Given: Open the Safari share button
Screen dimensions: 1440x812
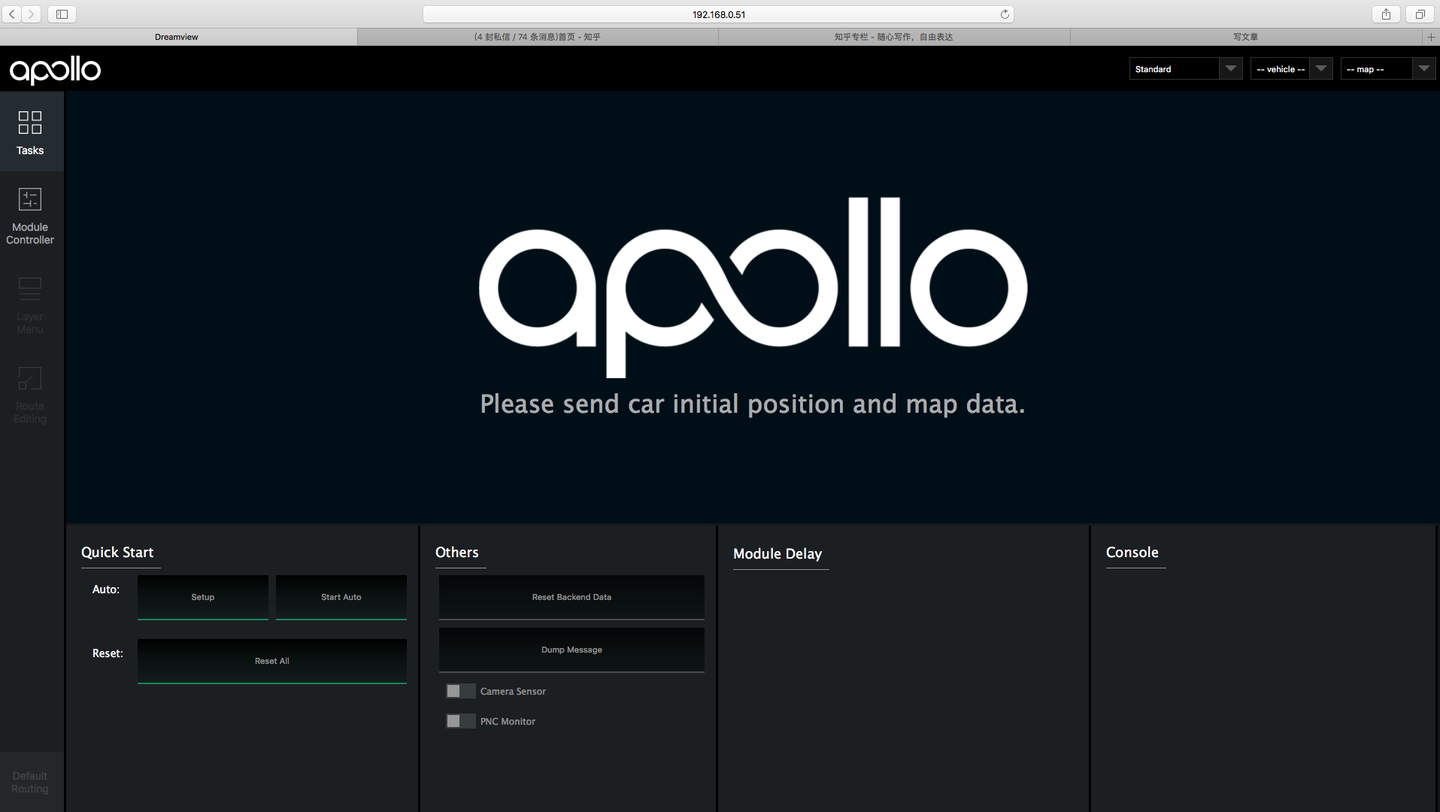Looking at the screenshot, I should [1386, 14].
